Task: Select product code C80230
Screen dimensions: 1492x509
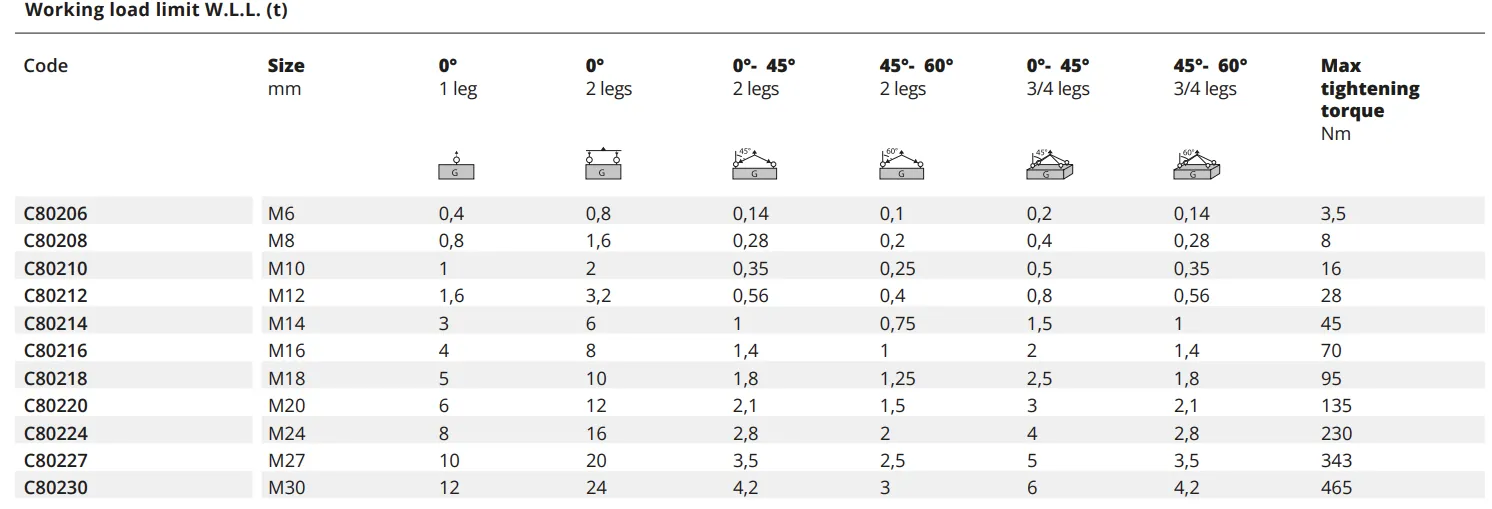Action: click(x=55, y=488)
